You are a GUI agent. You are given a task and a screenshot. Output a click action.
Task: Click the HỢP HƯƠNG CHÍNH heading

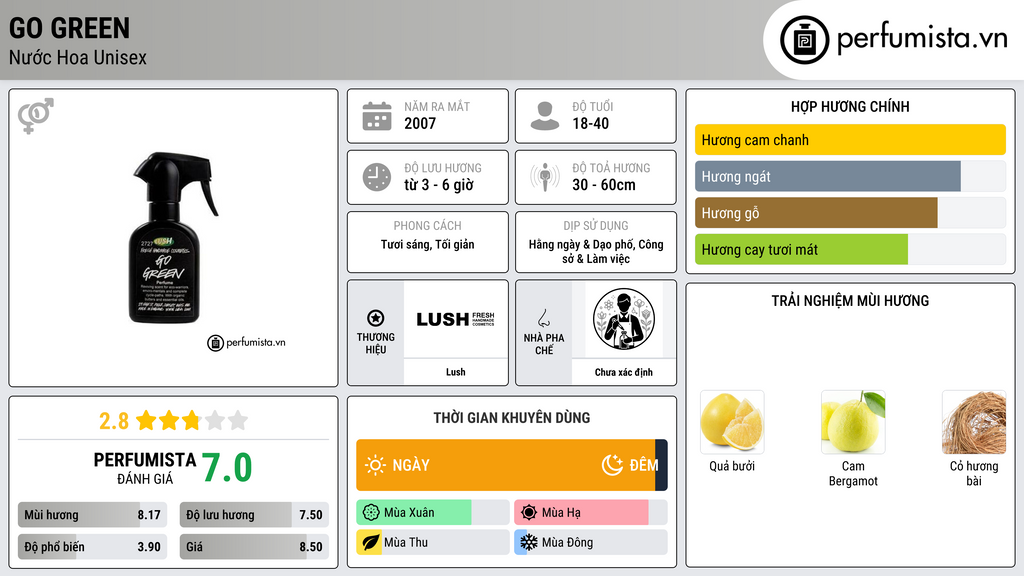(850, 106)
